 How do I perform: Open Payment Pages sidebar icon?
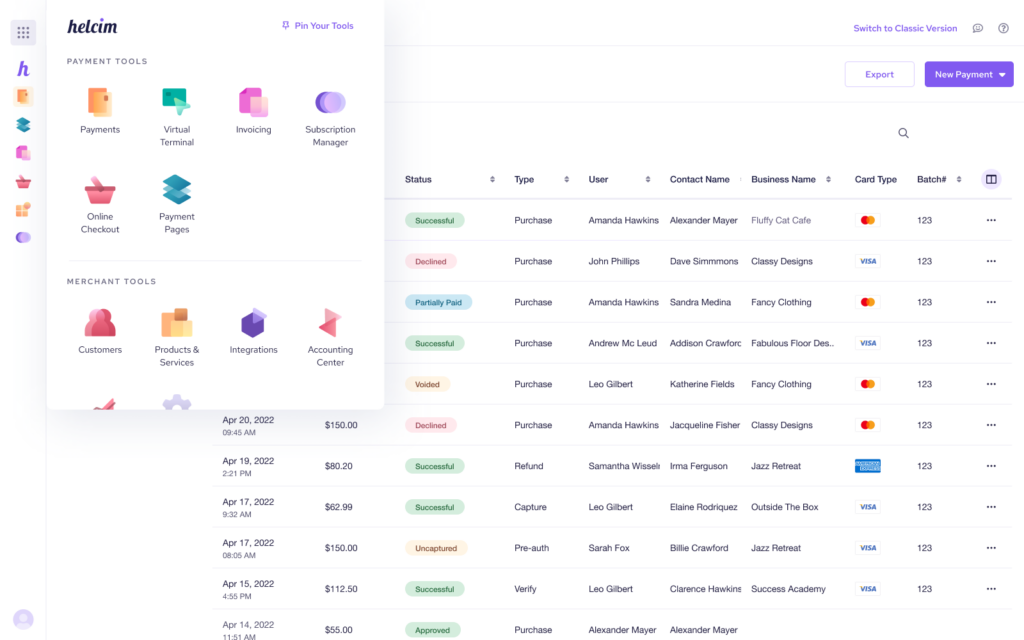tap(23, 125)
